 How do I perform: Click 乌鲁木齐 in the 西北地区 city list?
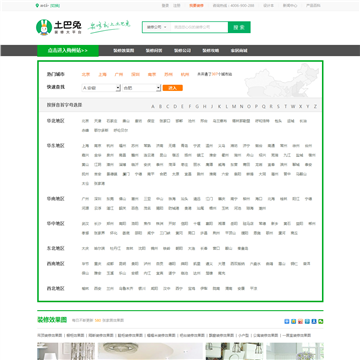(x=126, y=288)
